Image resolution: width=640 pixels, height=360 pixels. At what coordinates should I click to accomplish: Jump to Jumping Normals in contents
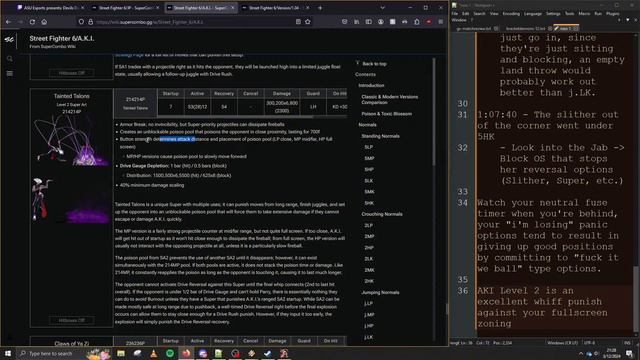coord(380,293)
